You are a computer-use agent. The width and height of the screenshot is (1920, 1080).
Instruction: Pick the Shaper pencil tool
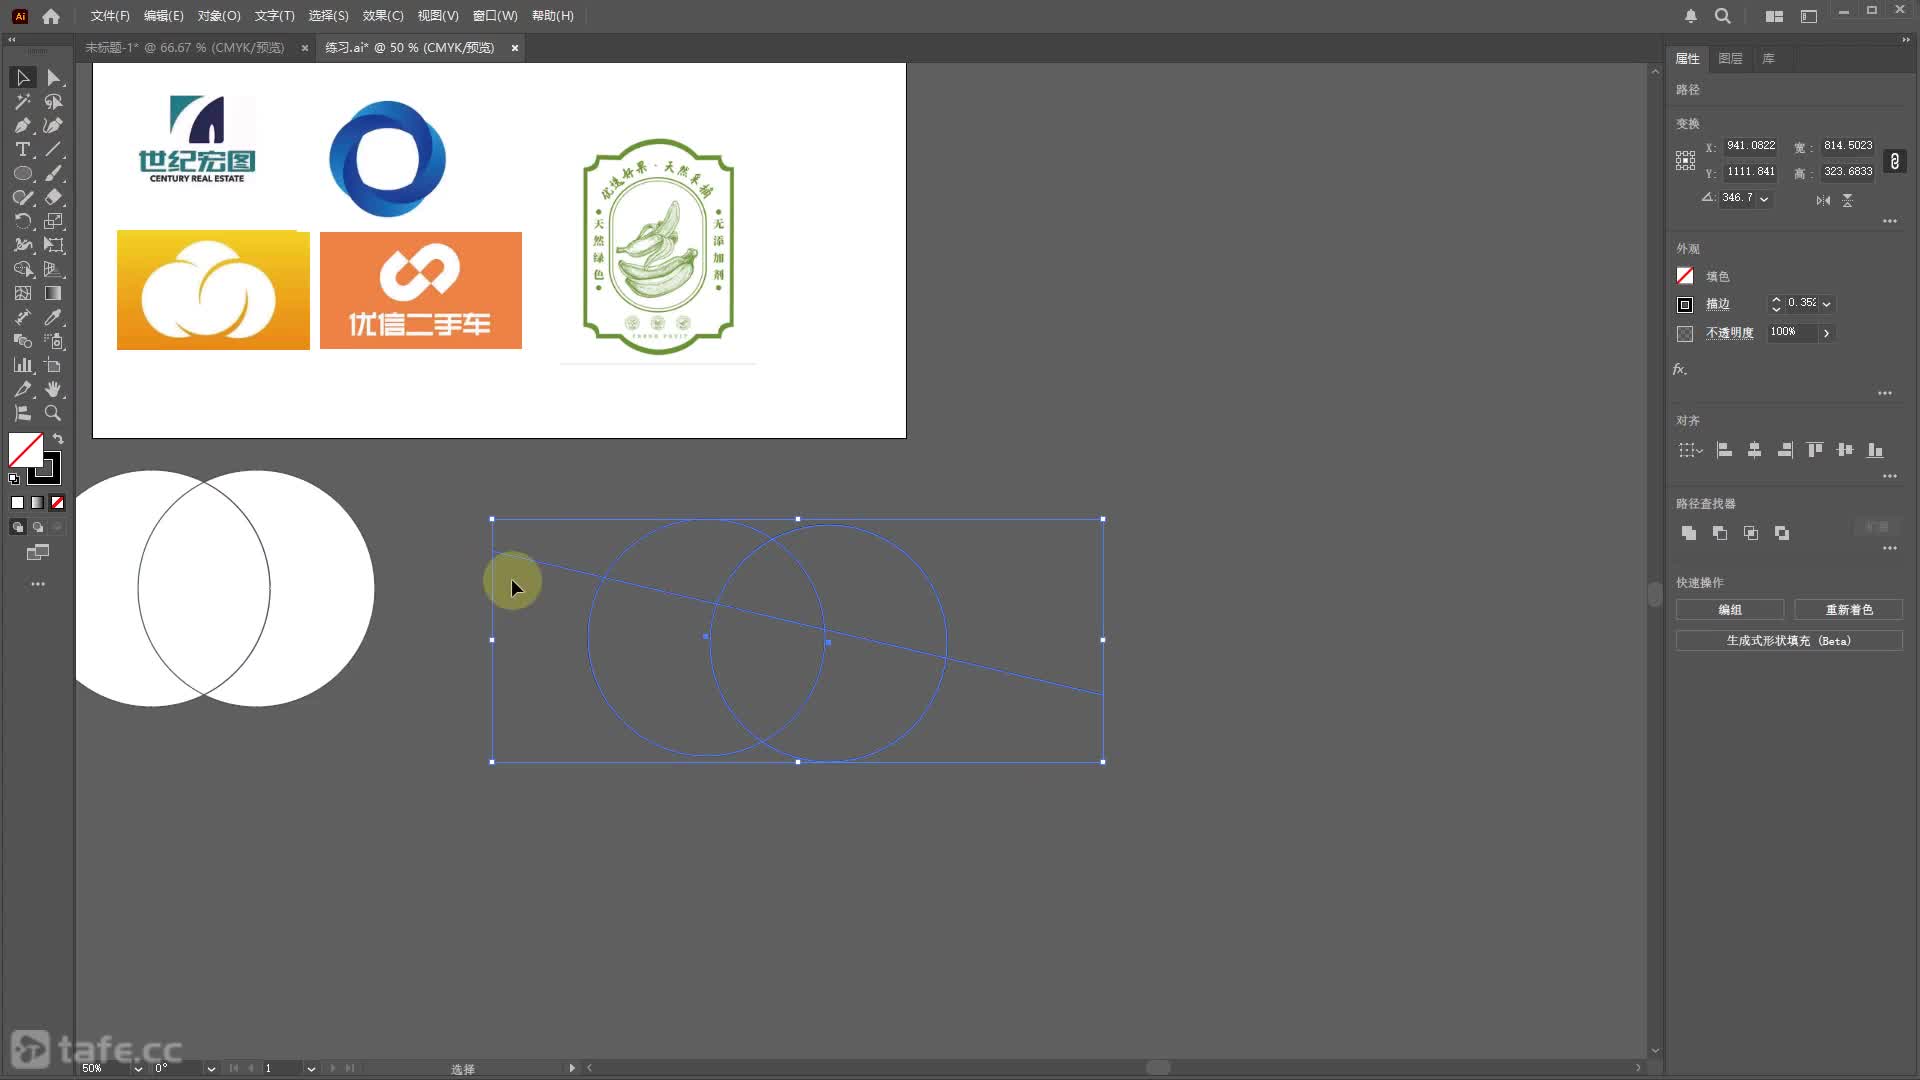pyautogui.click(x=22, y=197)
